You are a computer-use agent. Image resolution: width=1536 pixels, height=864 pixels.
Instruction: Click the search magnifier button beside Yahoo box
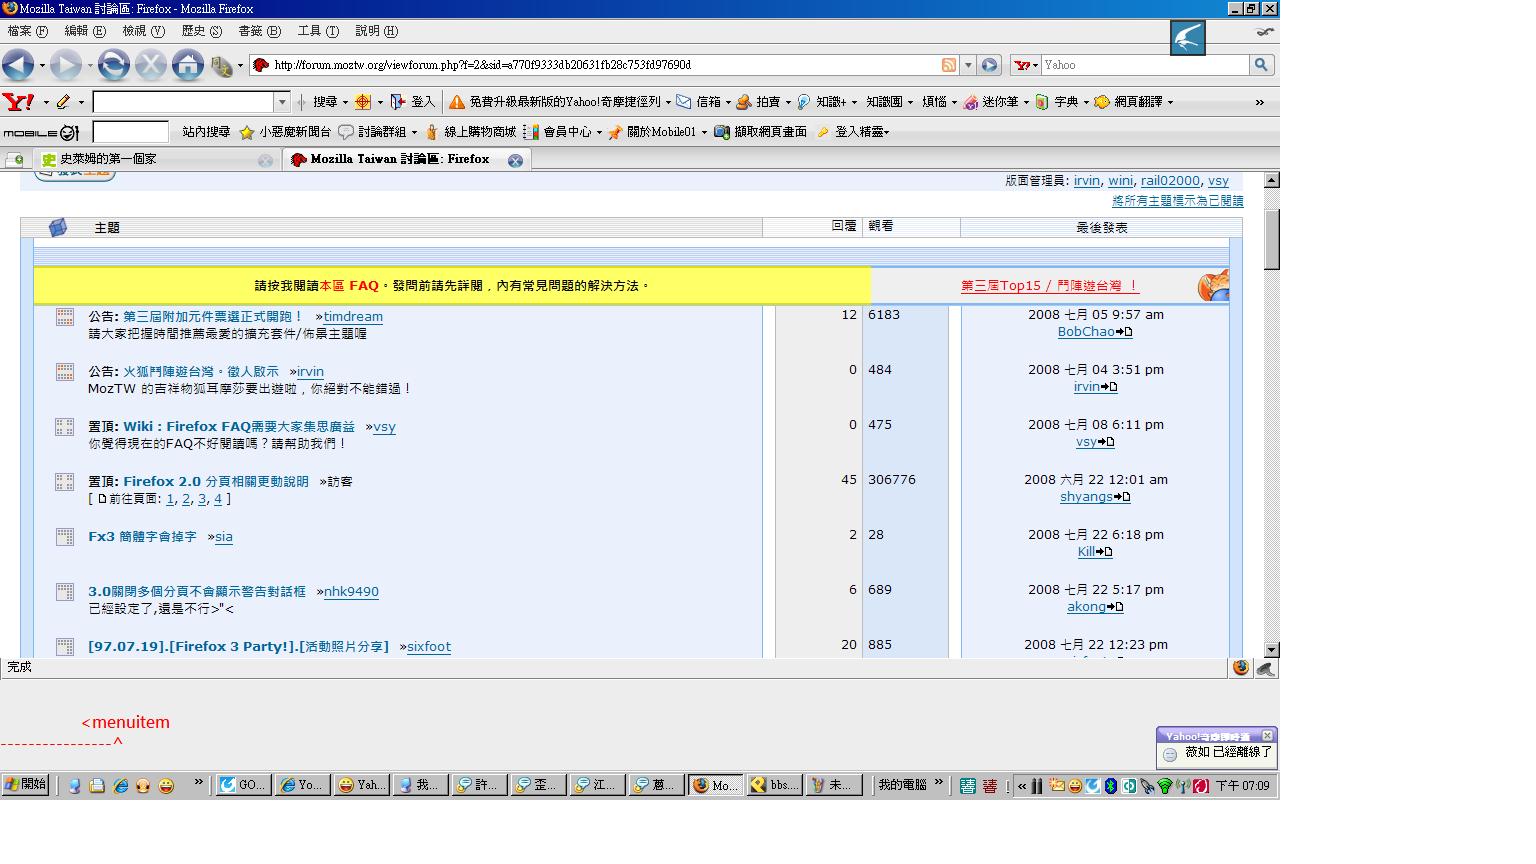(x=1261, y=65)
